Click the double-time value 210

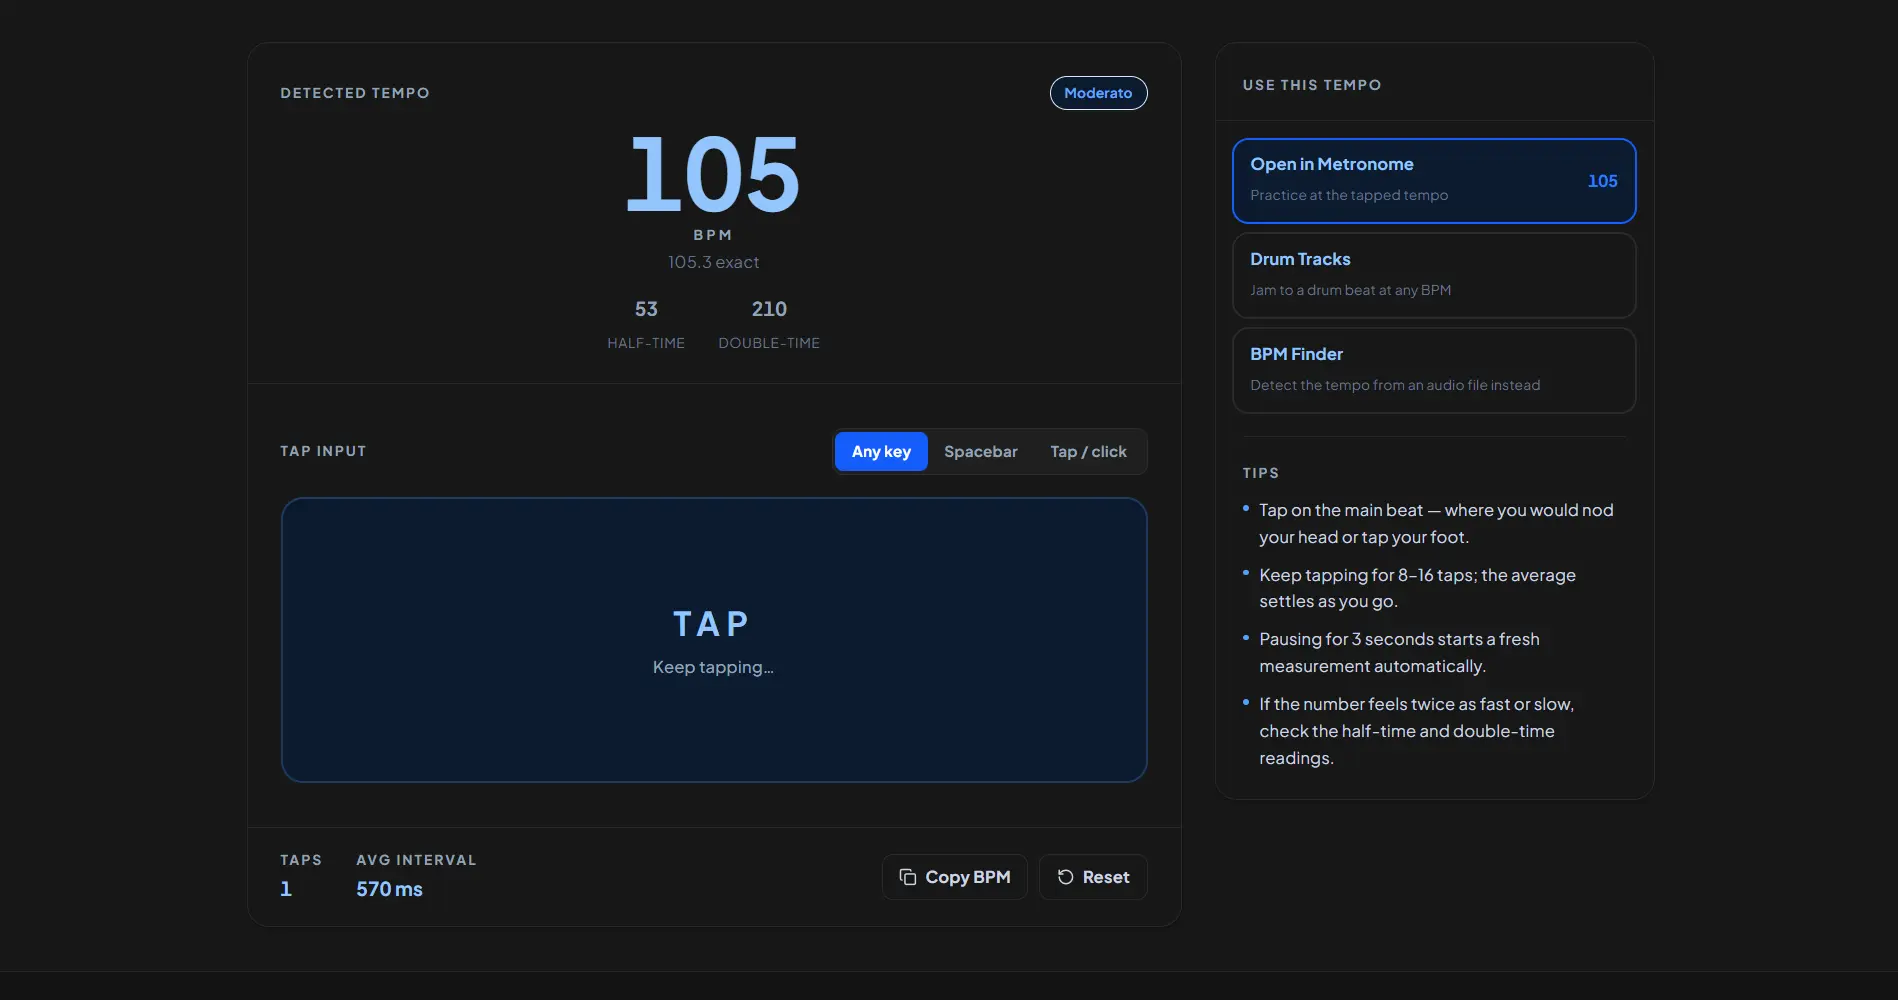click(769, 309)
